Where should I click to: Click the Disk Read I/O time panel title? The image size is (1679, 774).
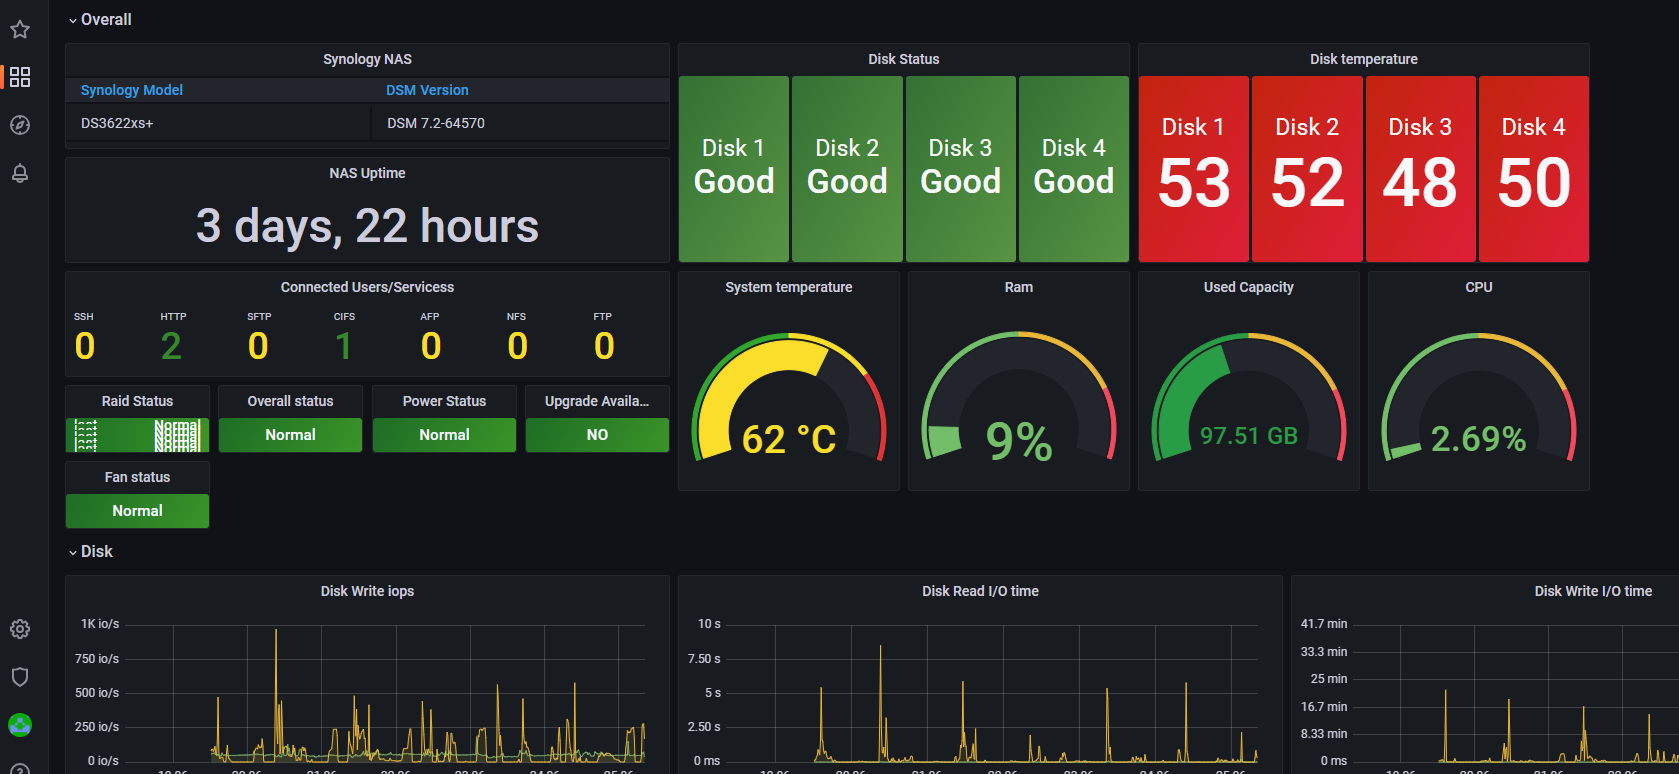(980, 591)
